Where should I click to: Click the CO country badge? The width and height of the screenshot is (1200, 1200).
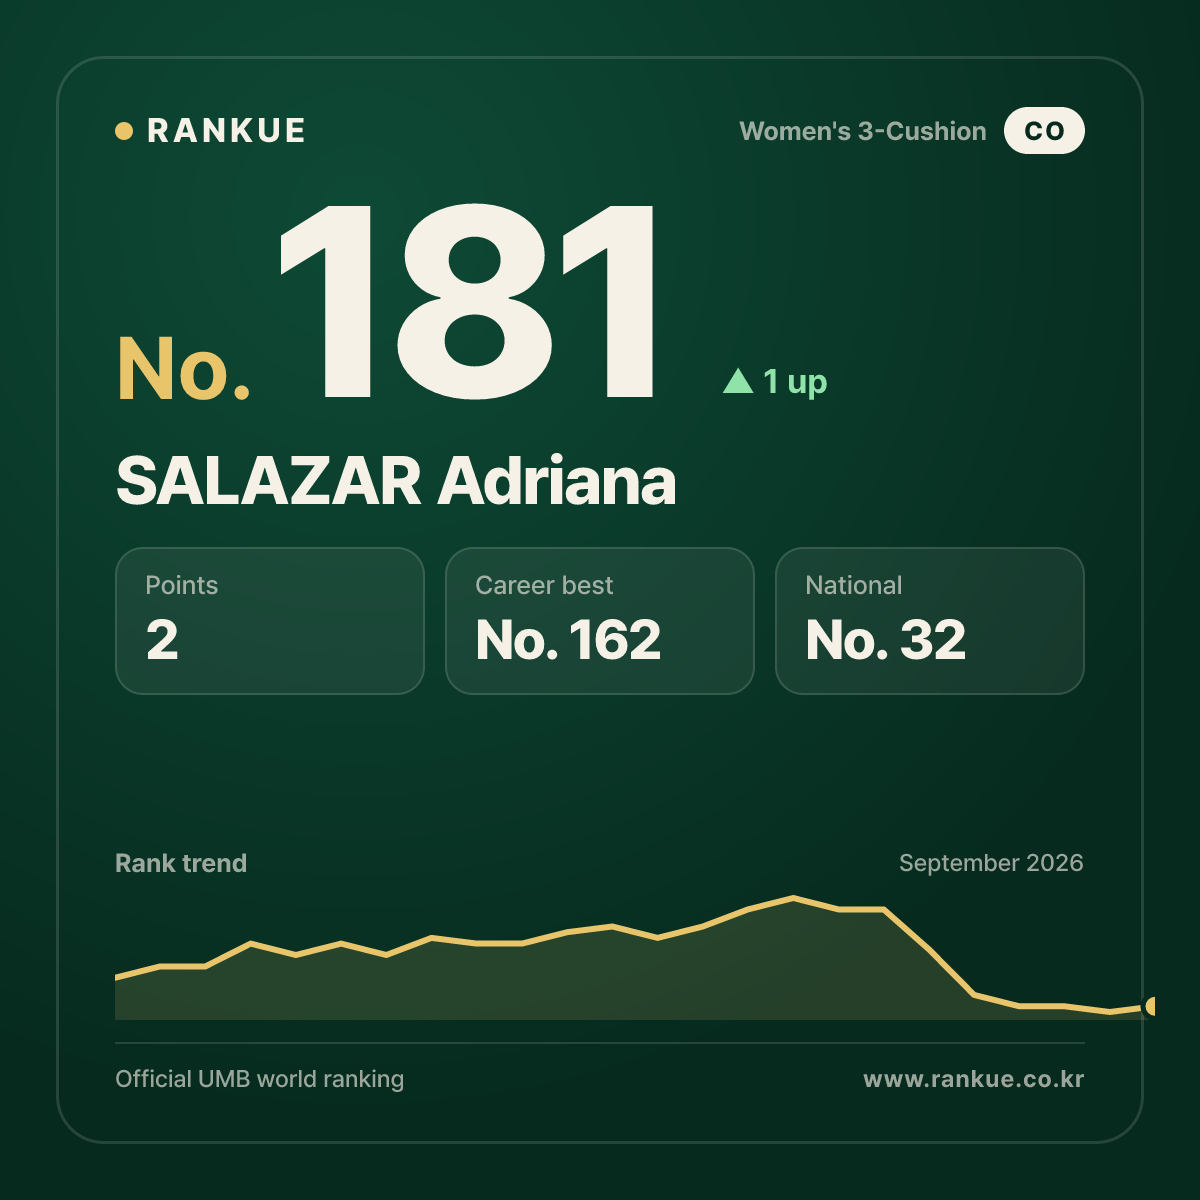[1044, 131]
